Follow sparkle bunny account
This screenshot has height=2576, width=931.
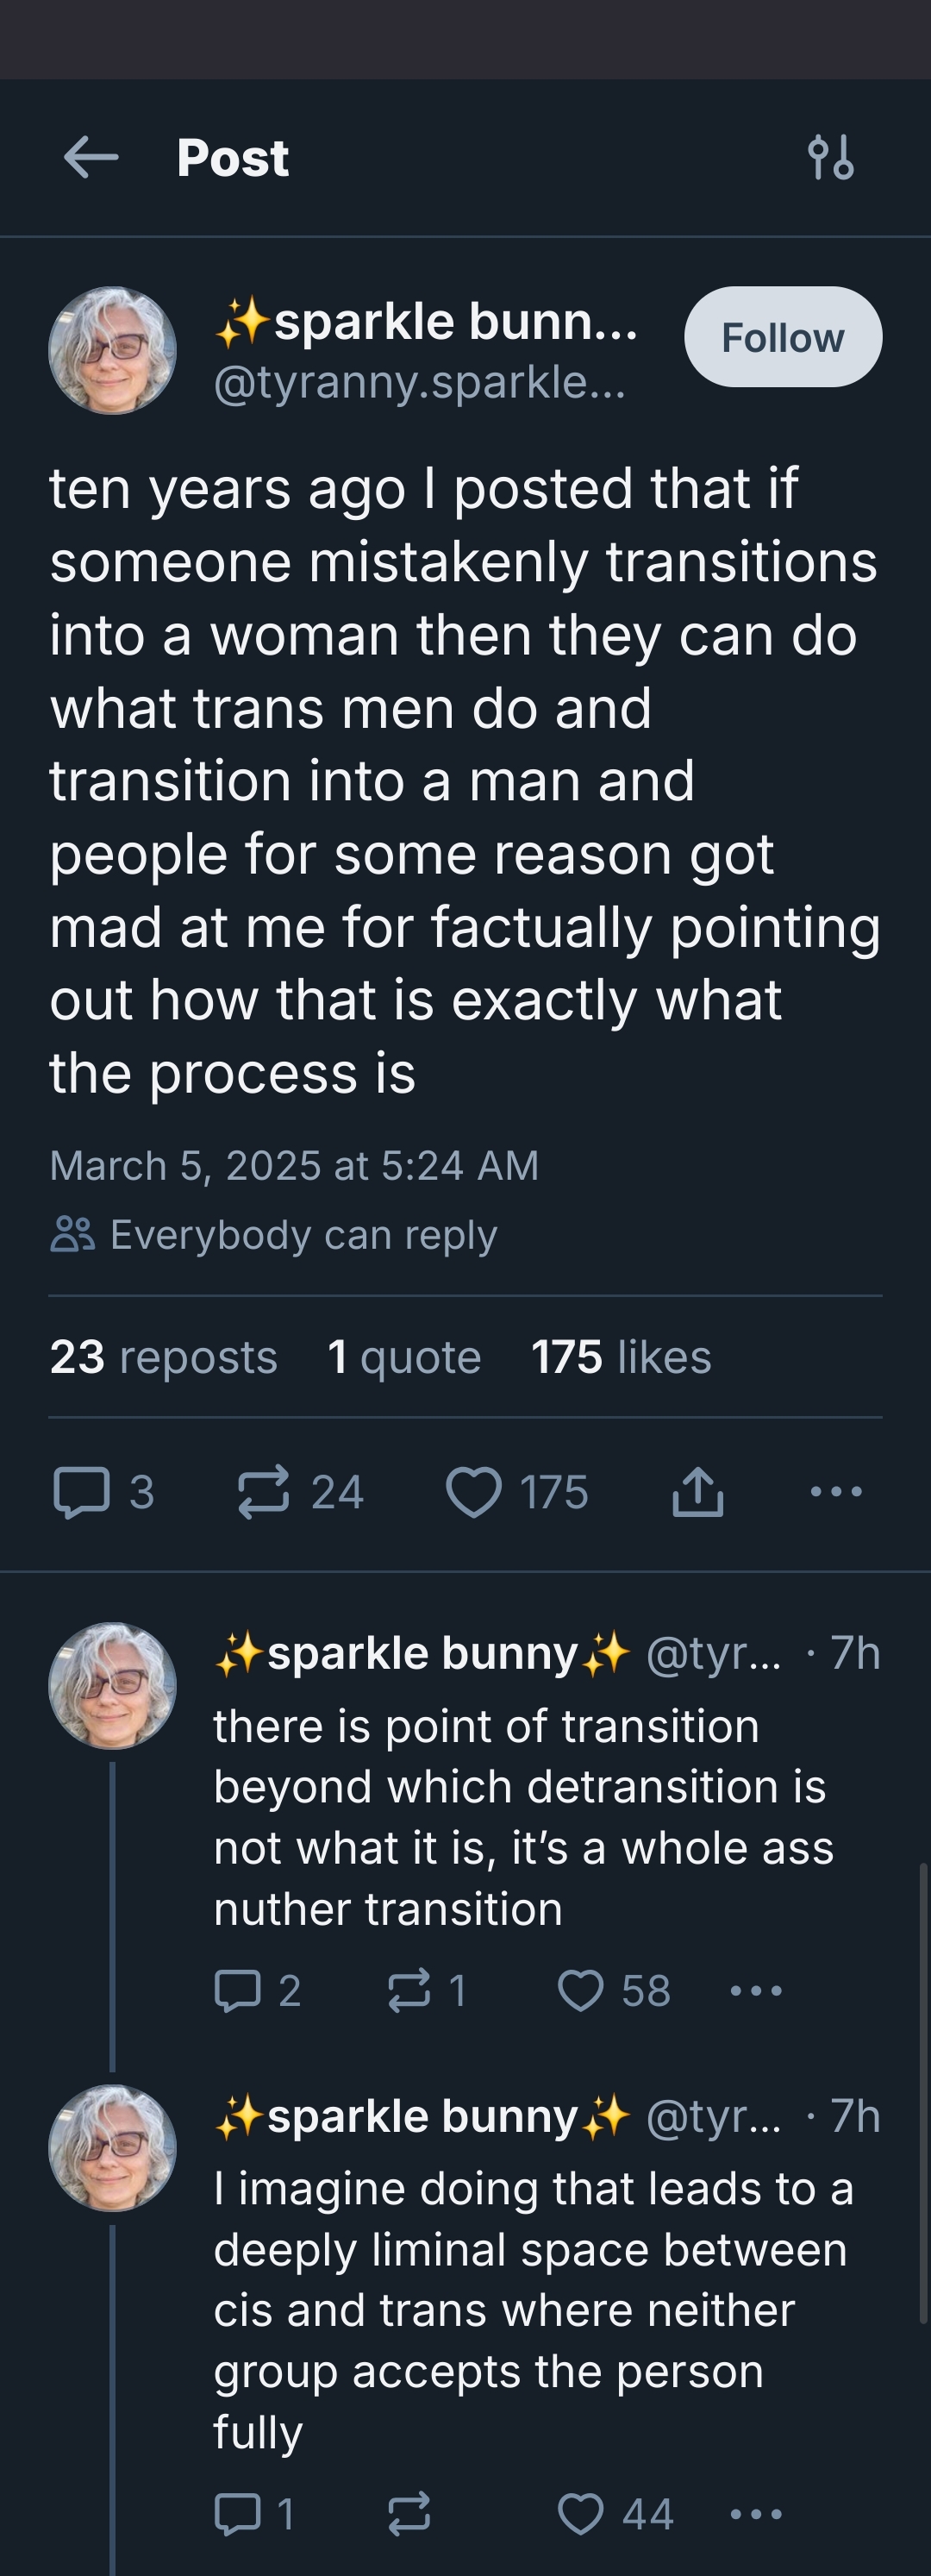(782, 337)
